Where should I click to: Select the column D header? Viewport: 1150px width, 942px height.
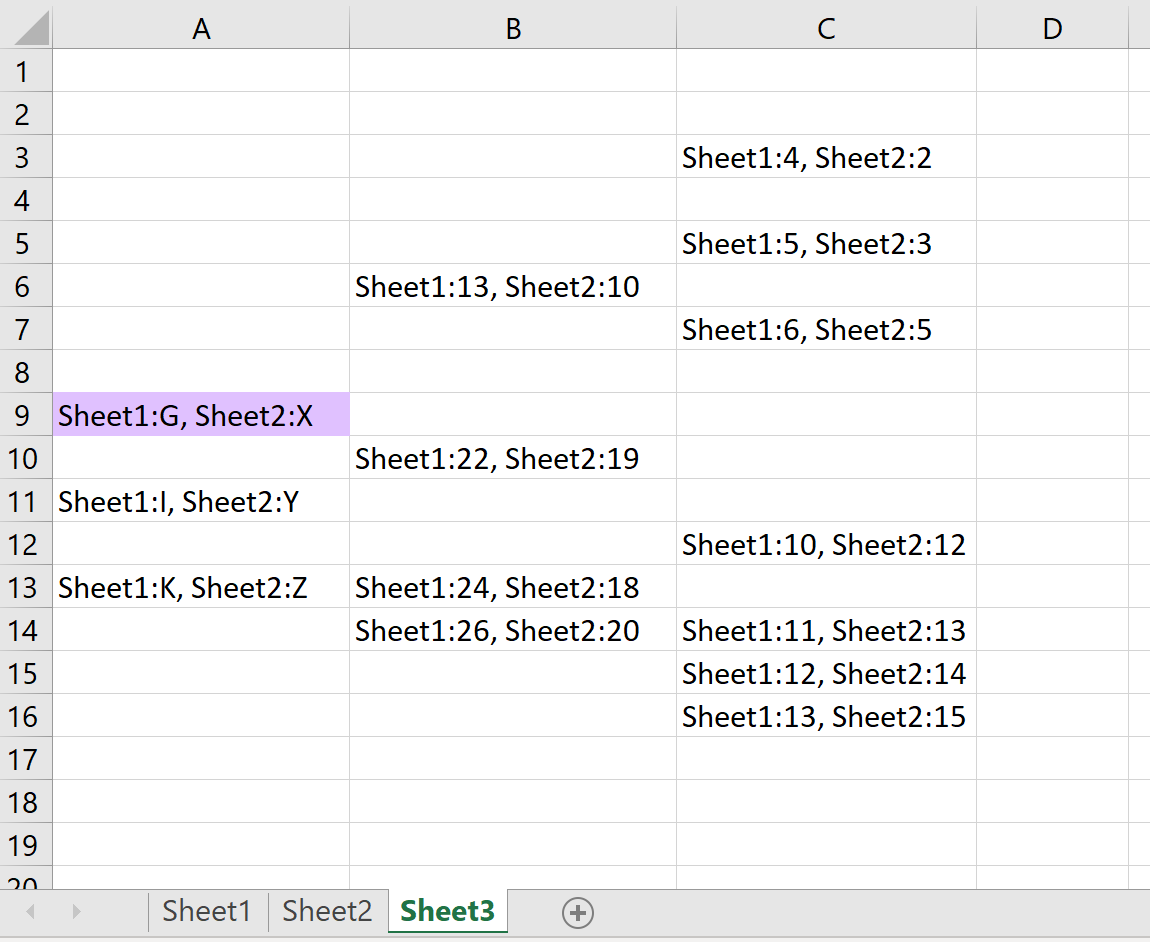(x=1052, y=28)
